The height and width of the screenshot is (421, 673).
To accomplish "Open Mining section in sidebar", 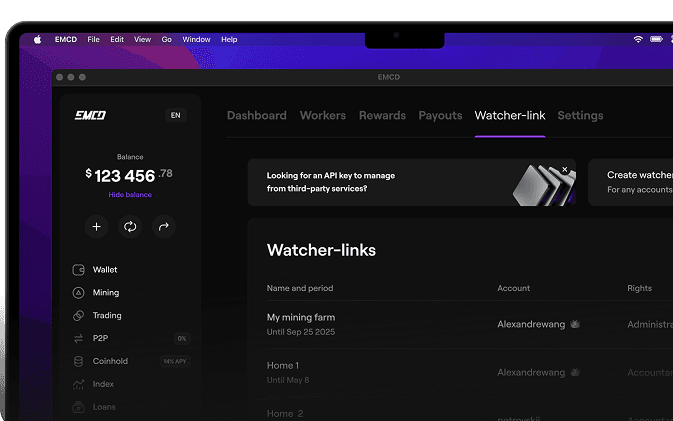I will [105, 293].
